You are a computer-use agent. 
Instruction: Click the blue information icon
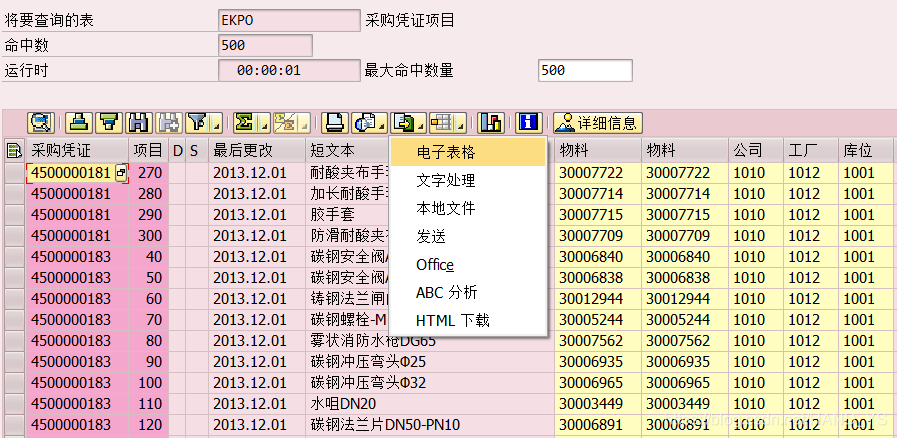tap(529, 122)
